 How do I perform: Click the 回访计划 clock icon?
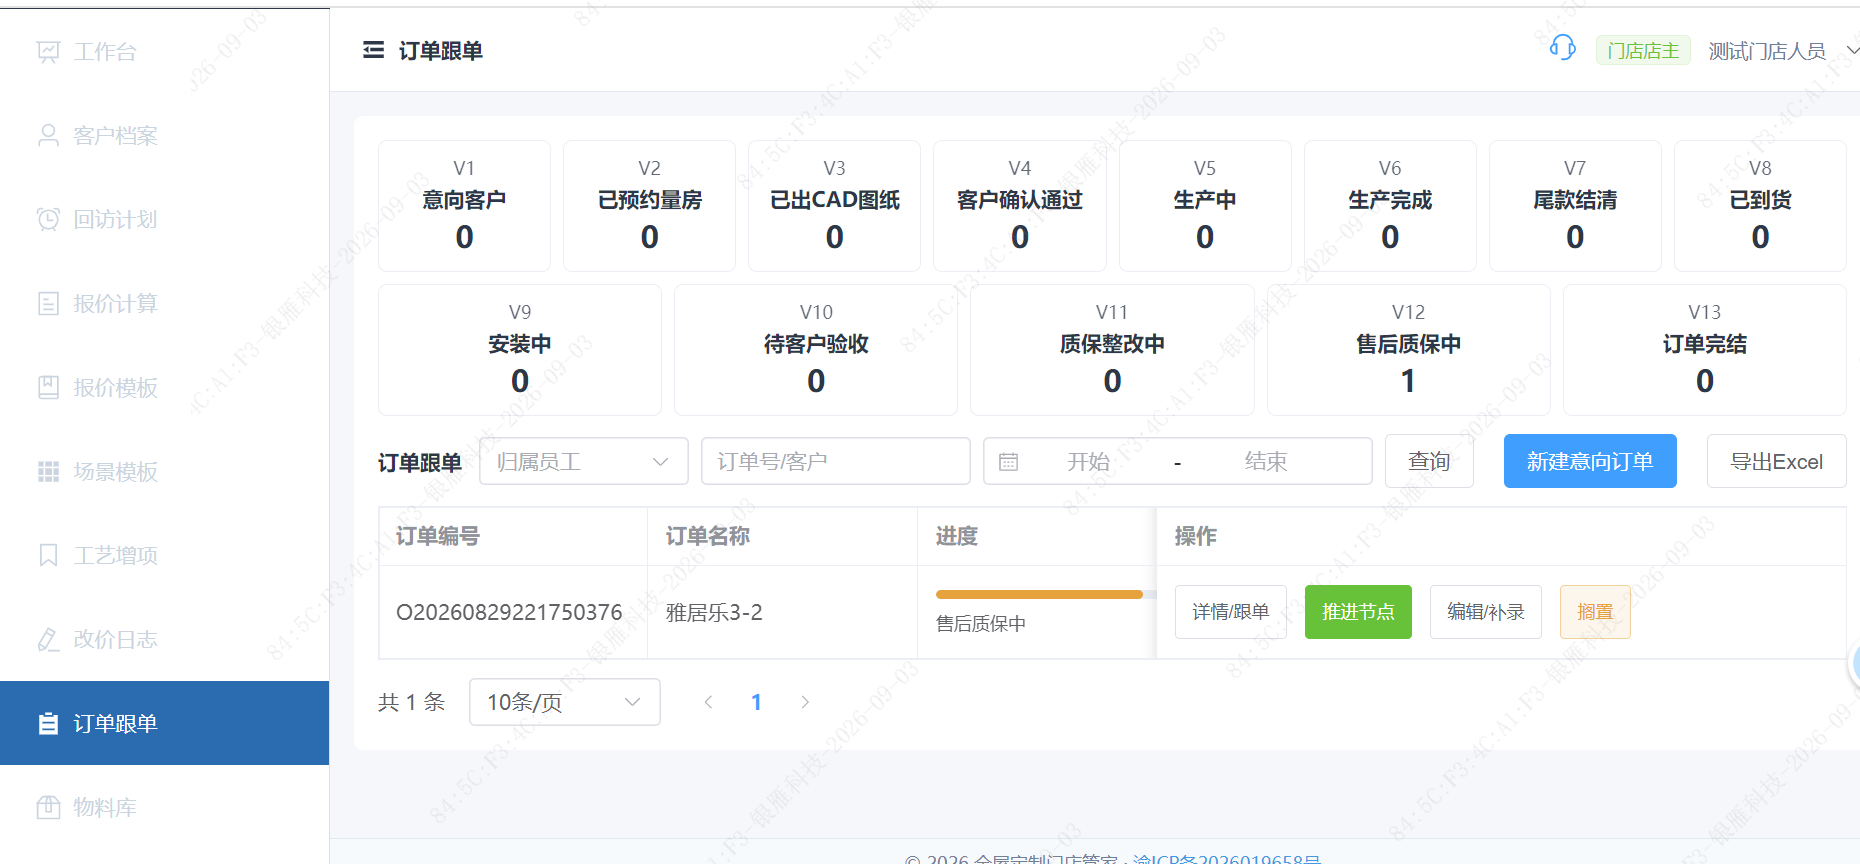coord(48,219)
